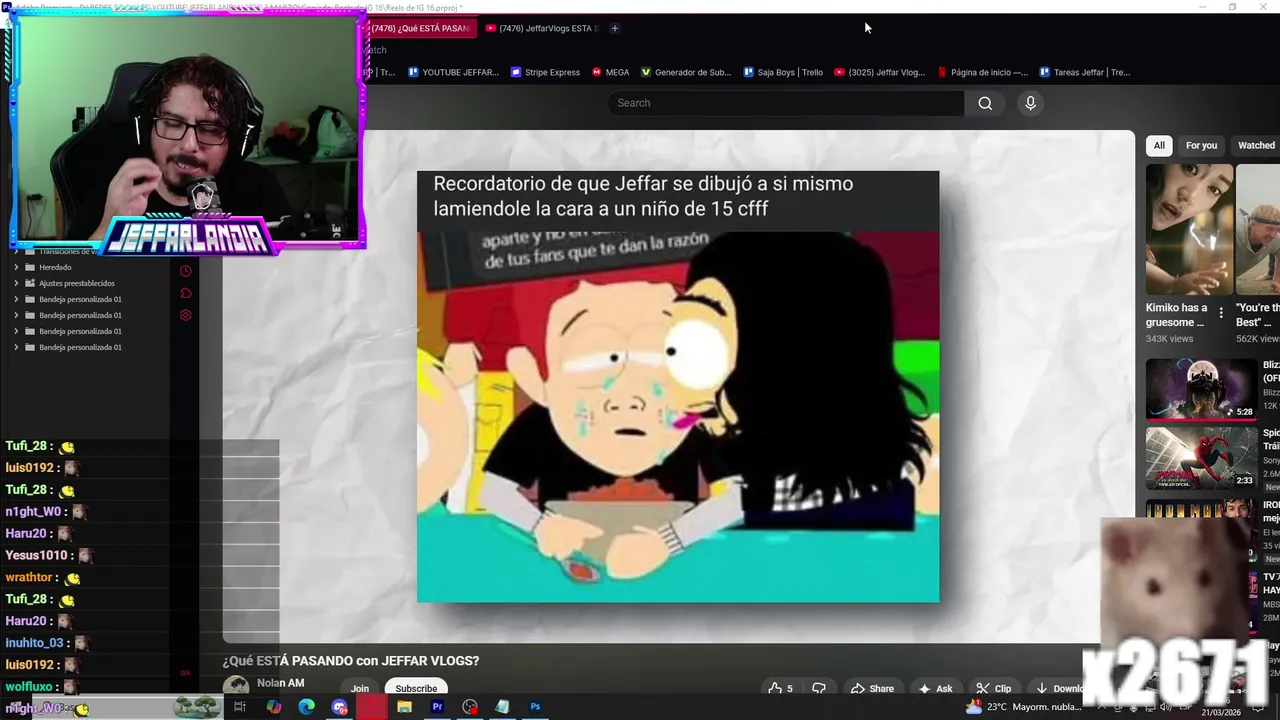Open options menu for Kimiko video
The height and width of the screenshot is (720, 1280).
coord(1221,313)
